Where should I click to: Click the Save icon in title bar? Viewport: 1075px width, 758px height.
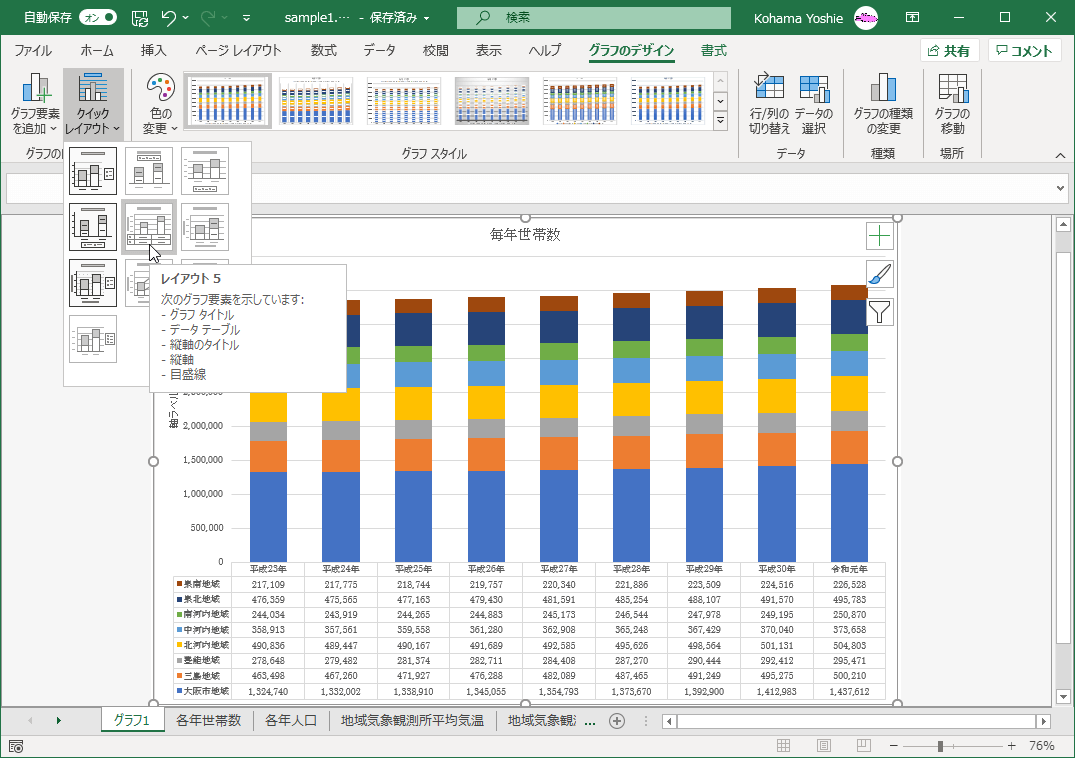(x=141, y=18)
